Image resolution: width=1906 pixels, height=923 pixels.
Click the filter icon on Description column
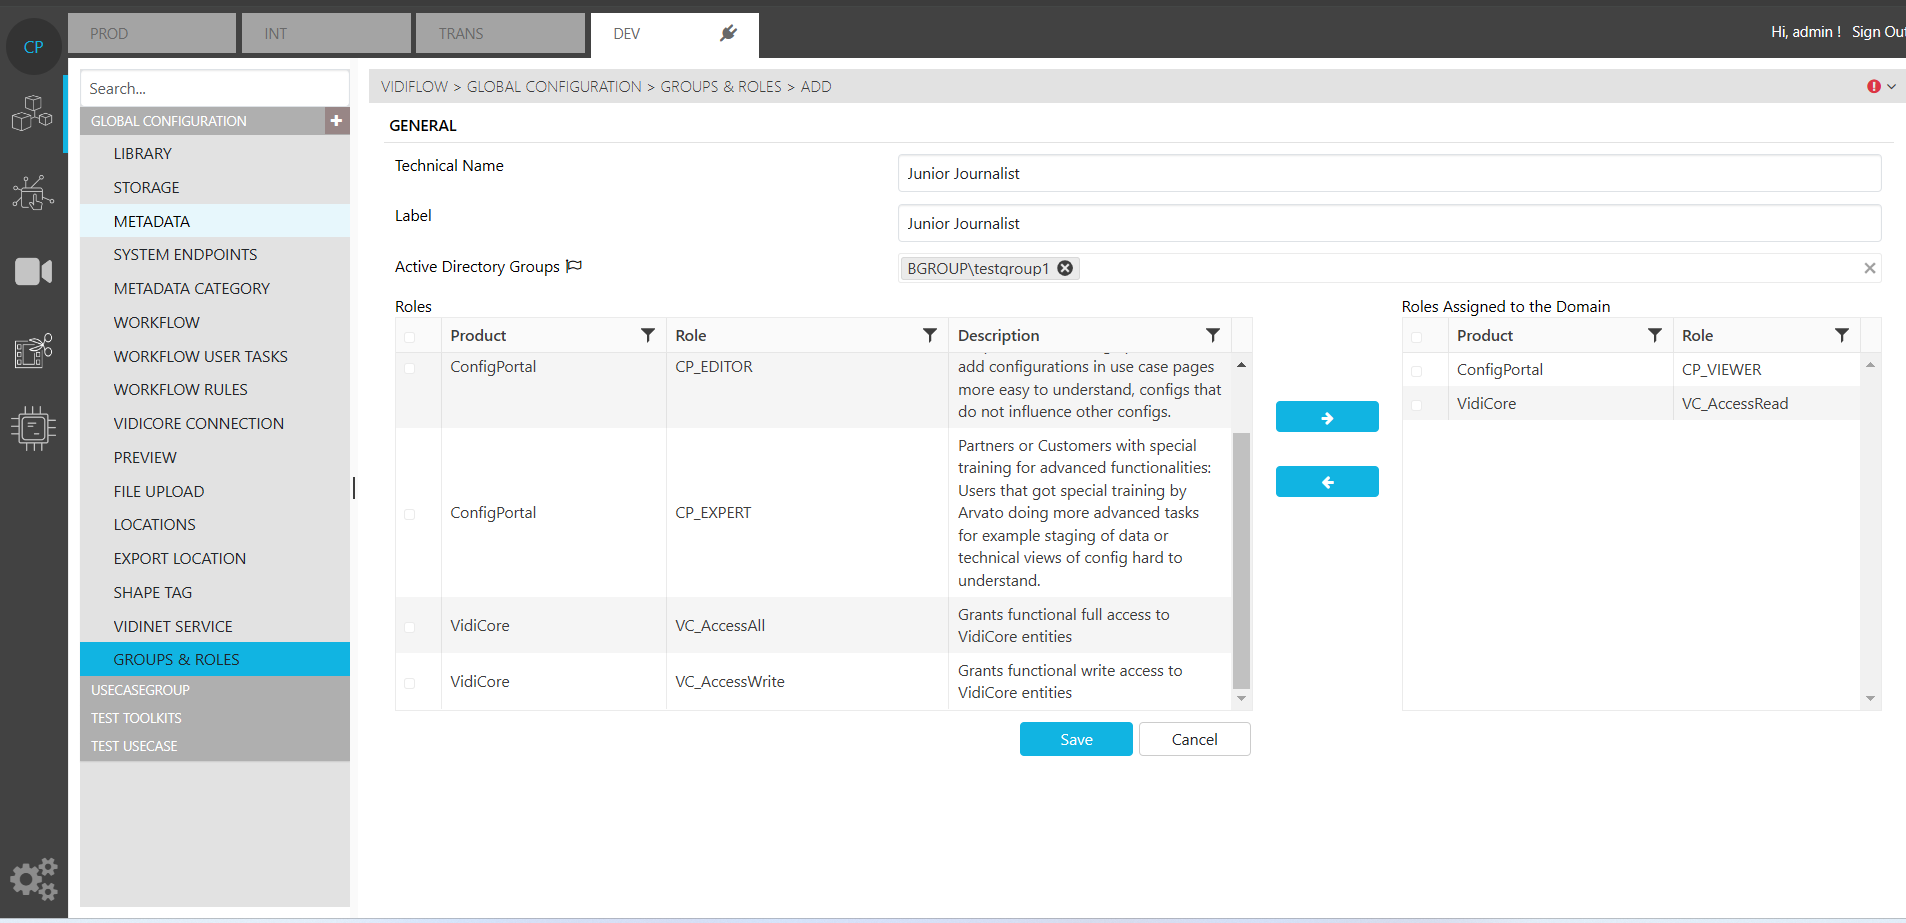pos(1212,335)
